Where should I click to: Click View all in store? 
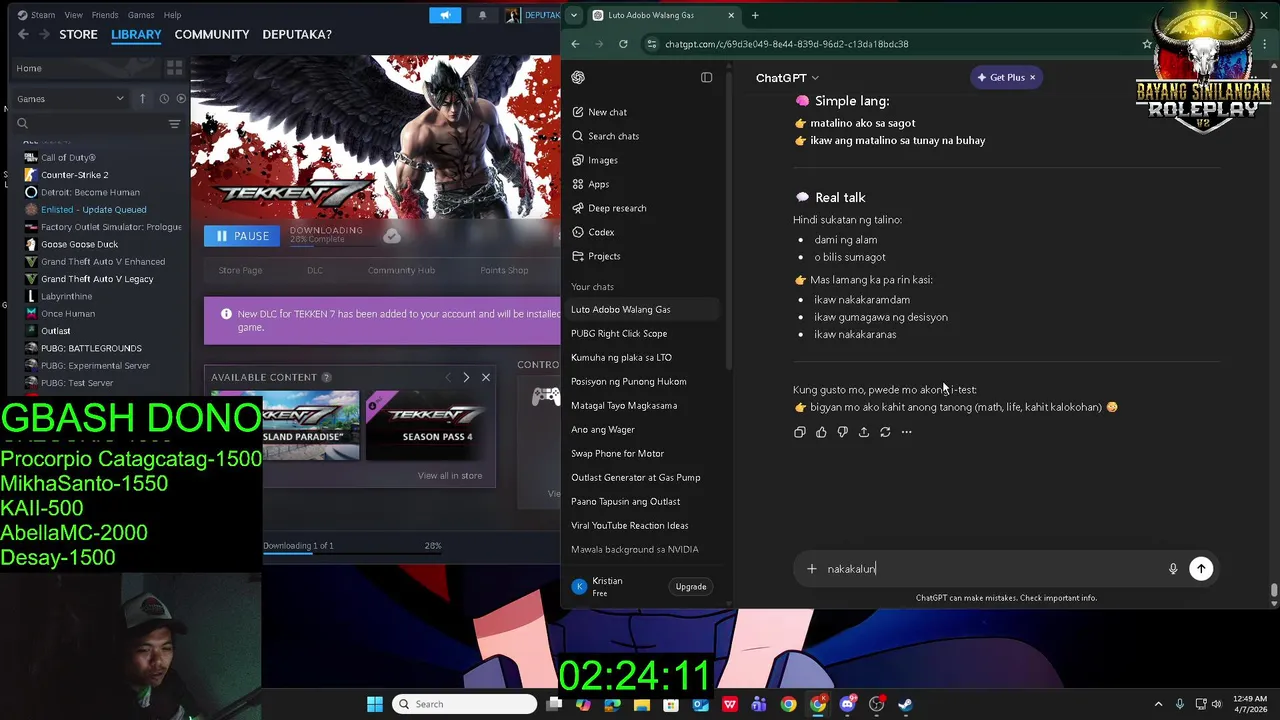[x=450, y=475]
